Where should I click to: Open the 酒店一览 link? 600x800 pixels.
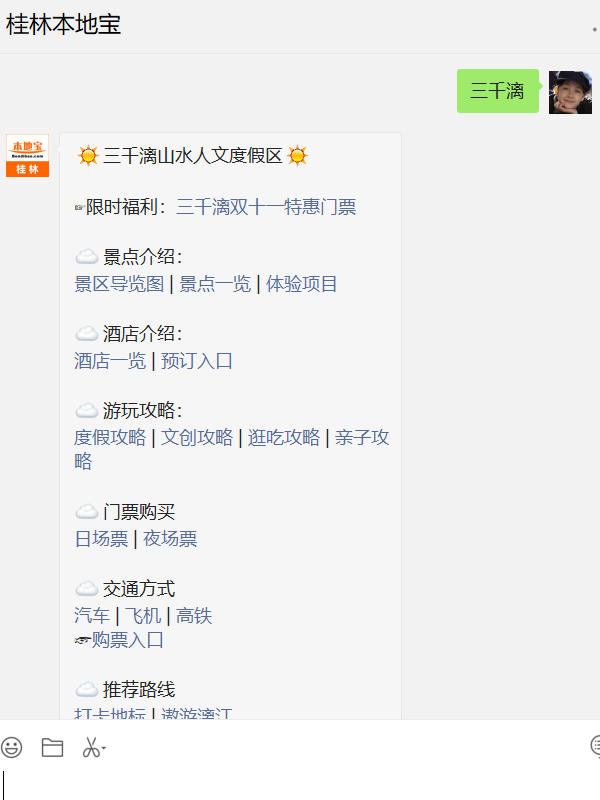[x=110, y=361]
